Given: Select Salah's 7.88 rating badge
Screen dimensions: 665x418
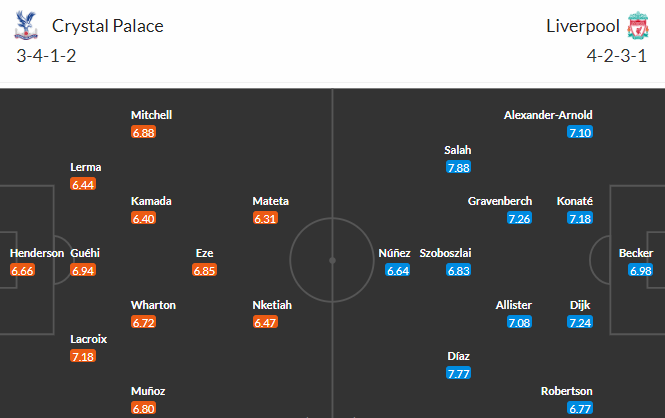Looking at the screenshot, I should (458, 167).
